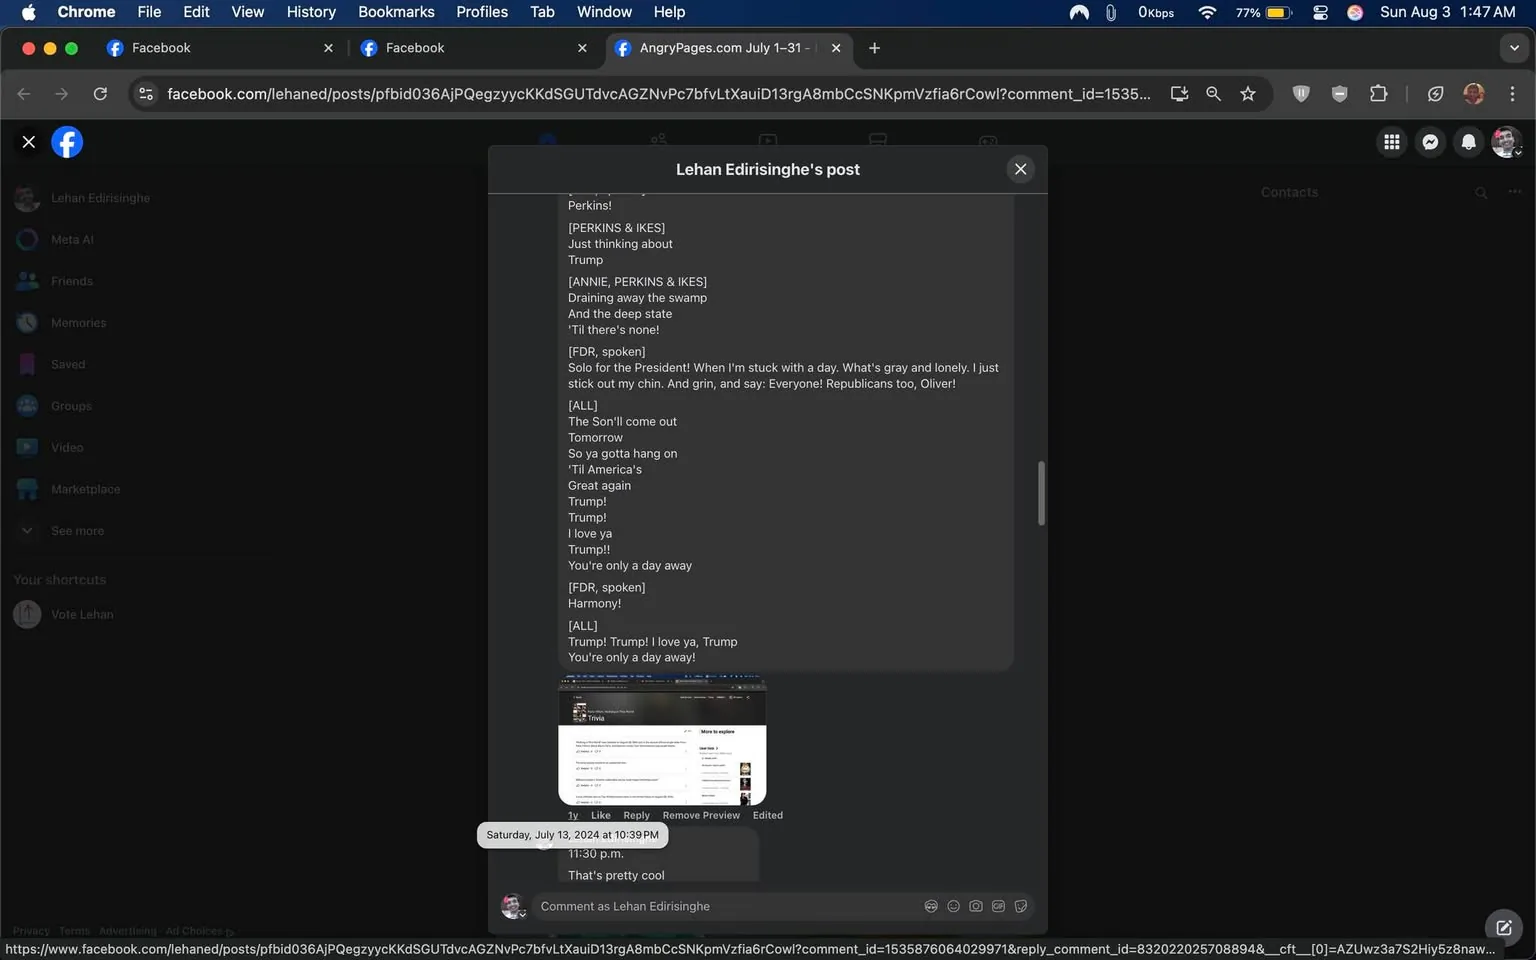Attach a photo with the camera icon
The image size is (1536, 960).
tap(975, 906)
